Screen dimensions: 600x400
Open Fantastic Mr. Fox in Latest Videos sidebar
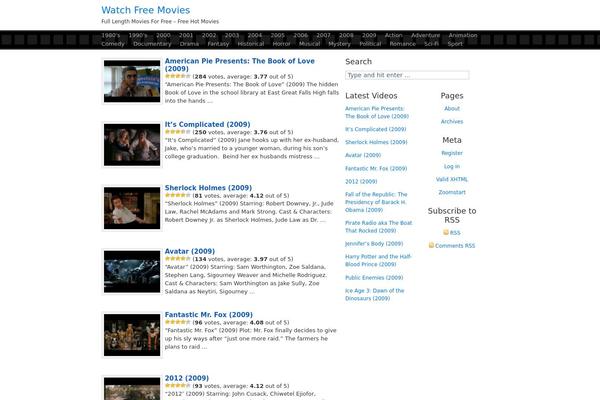[376, 168]
